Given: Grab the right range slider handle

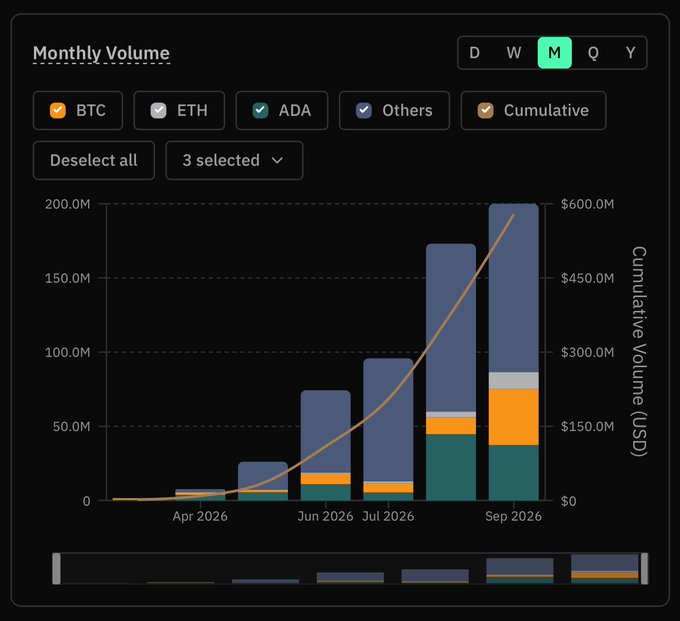Looking at the screenshot, I should coord(644,569).
